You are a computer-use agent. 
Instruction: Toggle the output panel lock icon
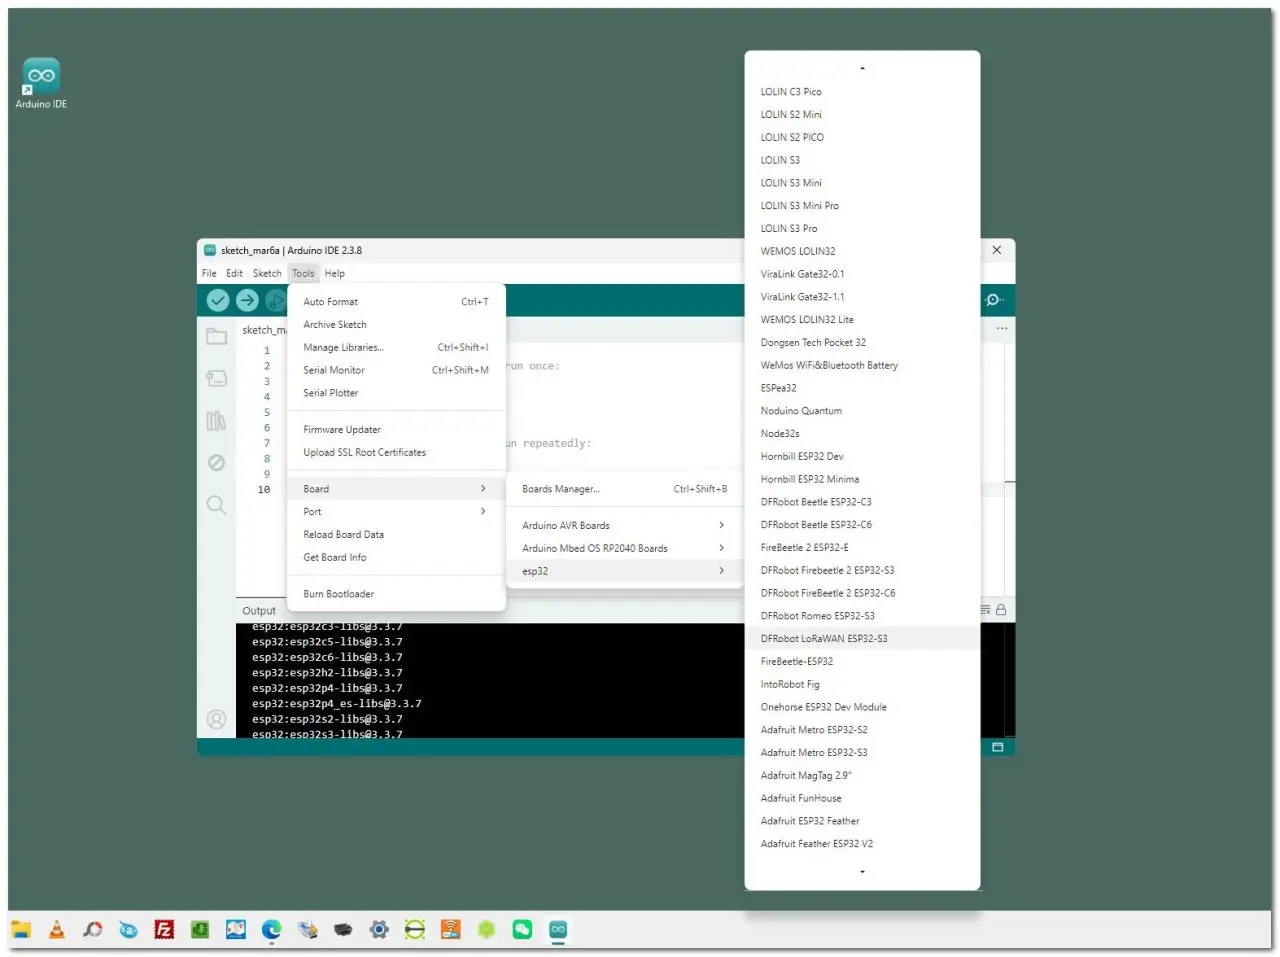coord(1001,610)
